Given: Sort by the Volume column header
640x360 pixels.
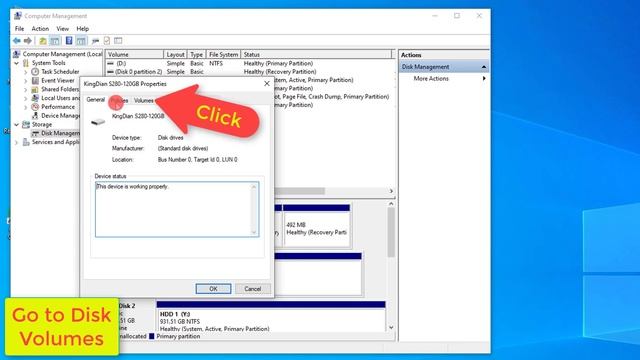Looking at the screenshot, I should click(x=135, y=54).
